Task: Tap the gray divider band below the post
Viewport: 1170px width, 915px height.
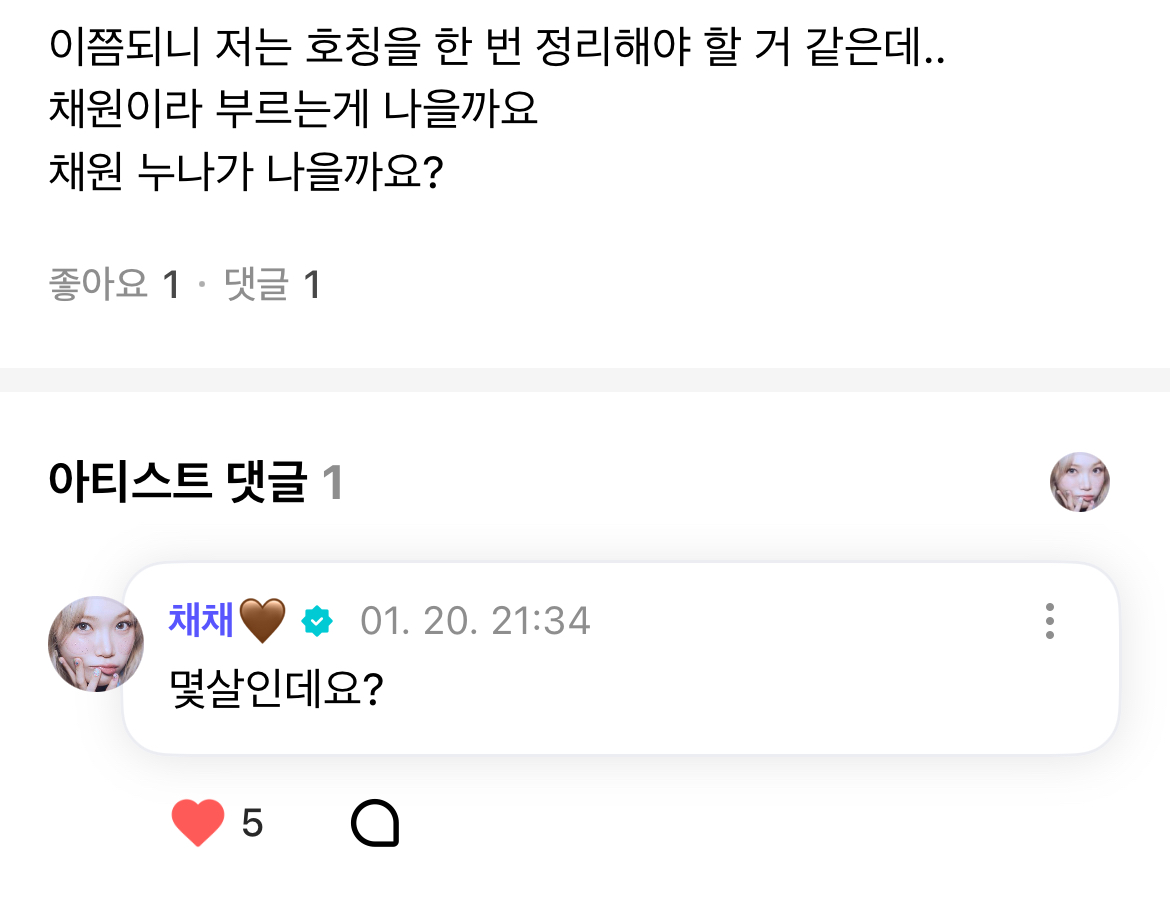Action: click(x=585, y=380)
